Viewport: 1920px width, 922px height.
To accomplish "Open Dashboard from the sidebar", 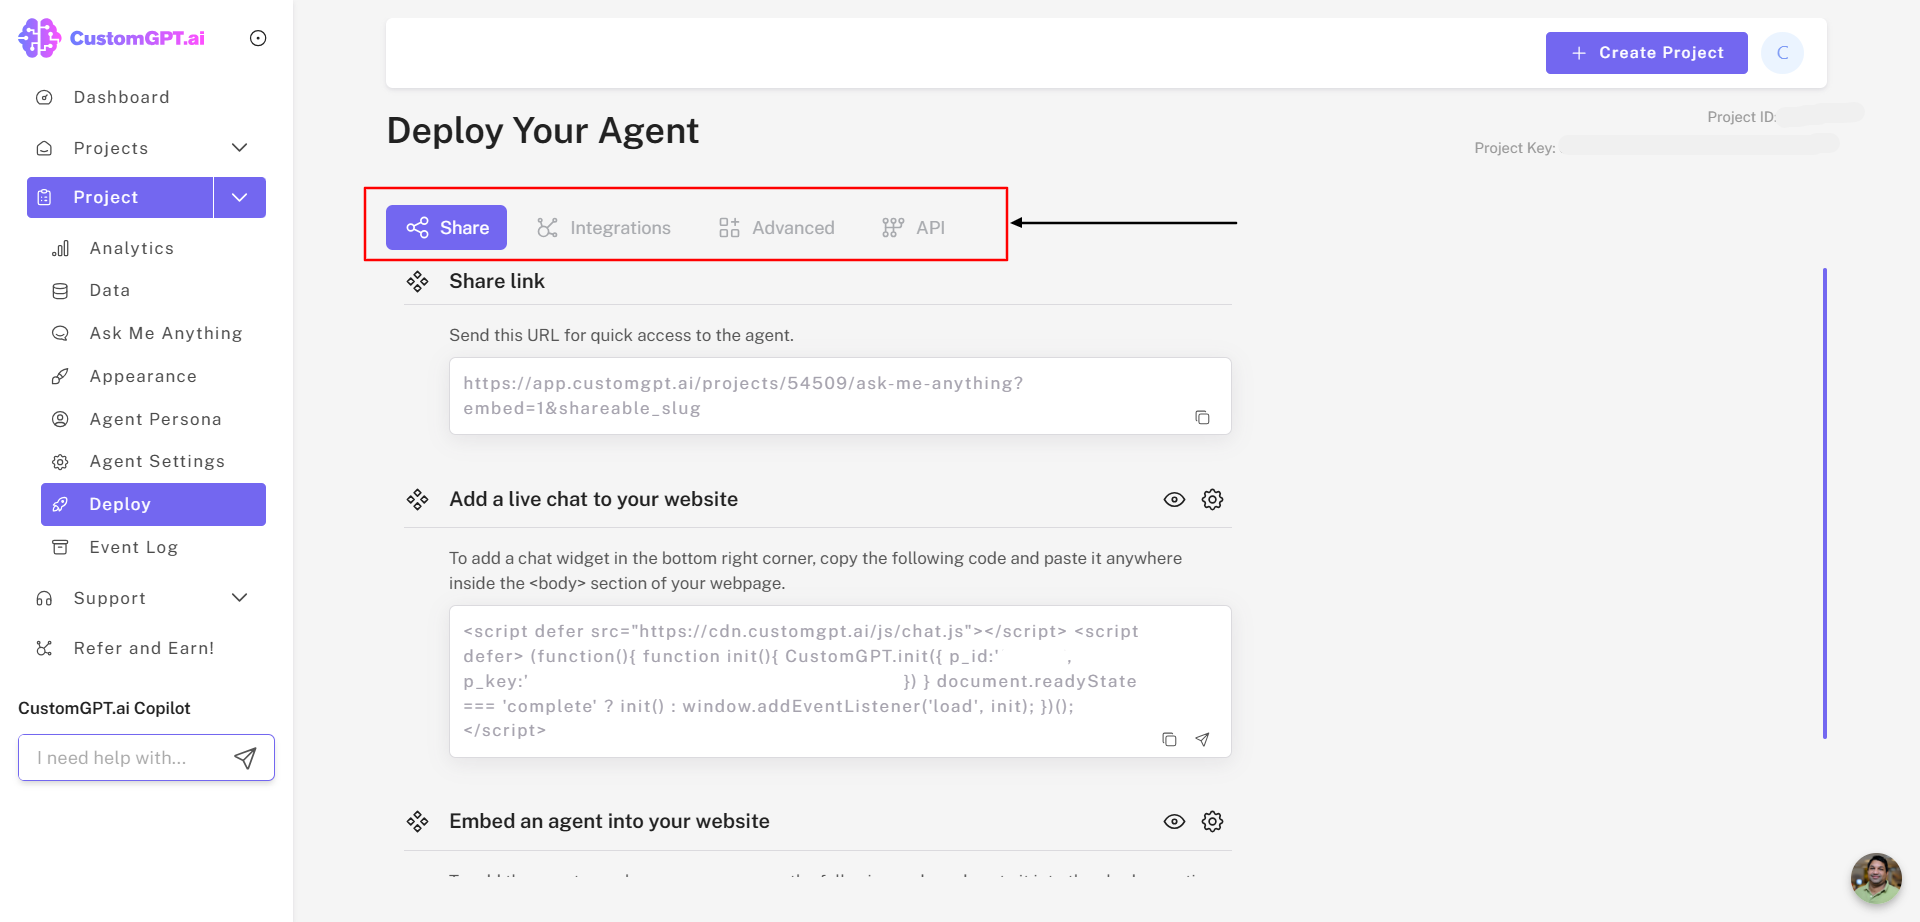I will coord(121,97).
